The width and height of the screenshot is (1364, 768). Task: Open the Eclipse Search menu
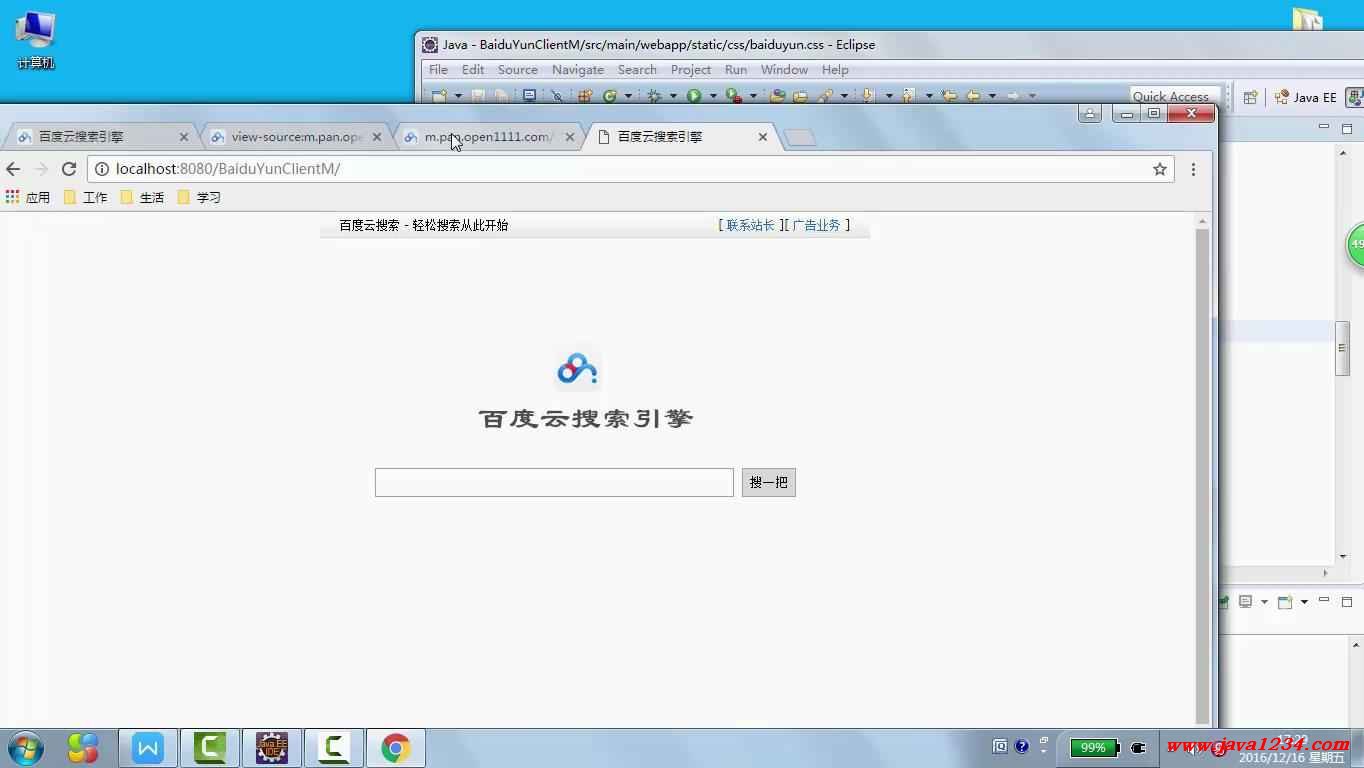pyautogui.click(x=637, y=70)
